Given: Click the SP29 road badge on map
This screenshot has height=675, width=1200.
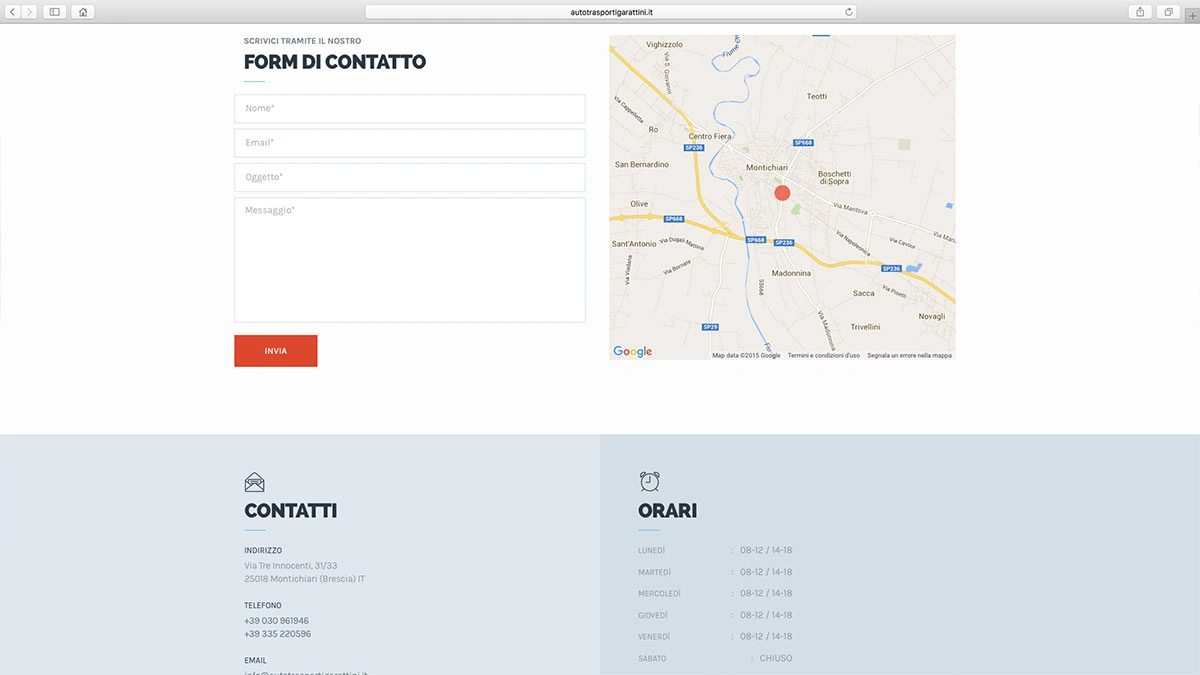Looking at the screenshot, I should point(709,327).
